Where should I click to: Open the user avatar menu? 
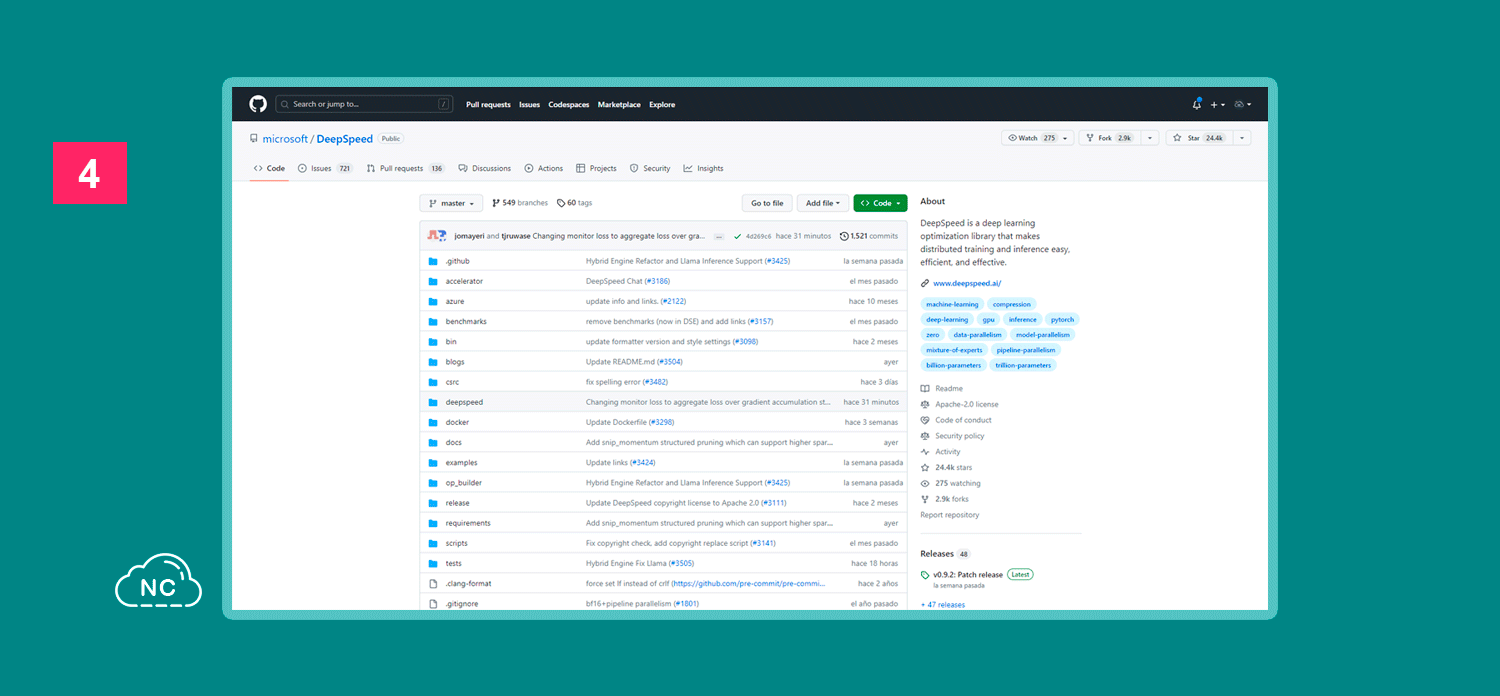click(1243, 104)
